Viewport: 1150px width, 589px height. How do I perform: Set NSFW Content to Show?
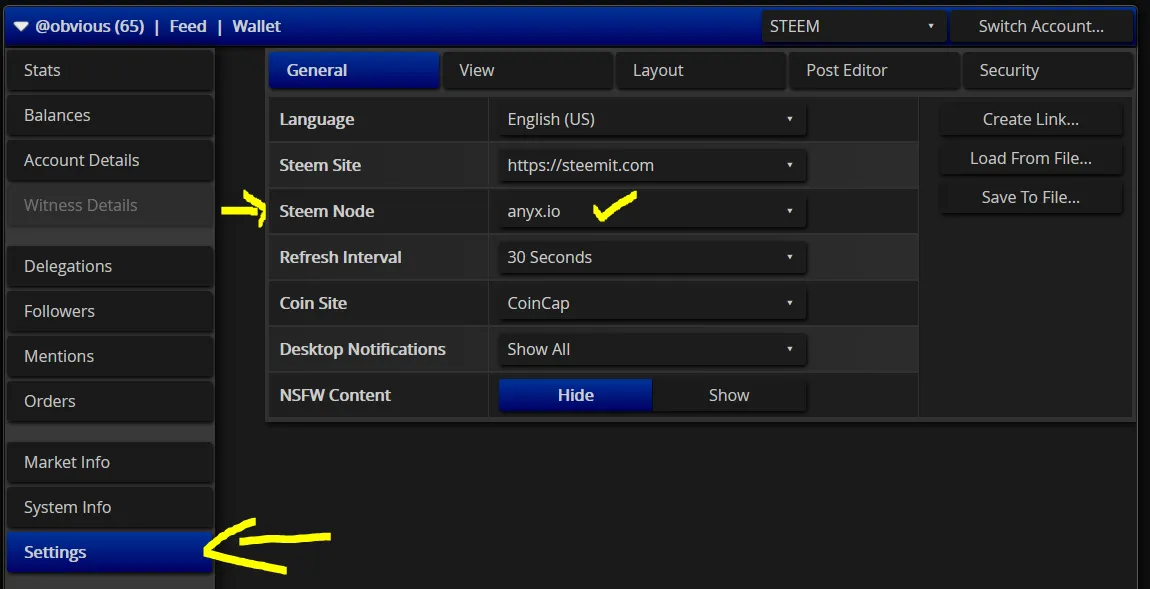(x=729, y=395)
